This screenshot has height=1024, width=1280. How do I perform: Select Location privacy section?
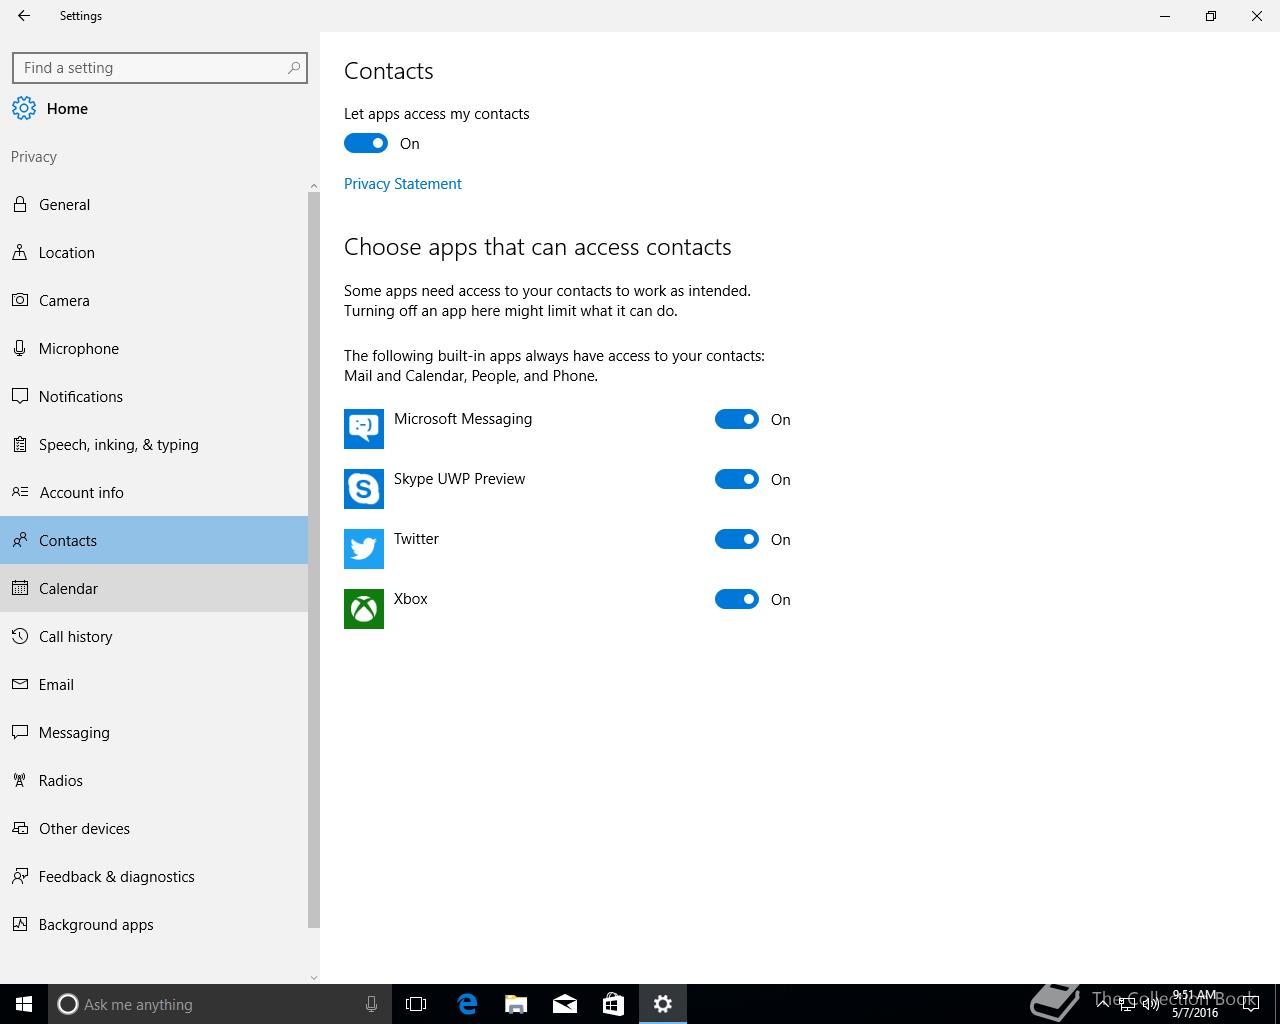tap(154, 252)
